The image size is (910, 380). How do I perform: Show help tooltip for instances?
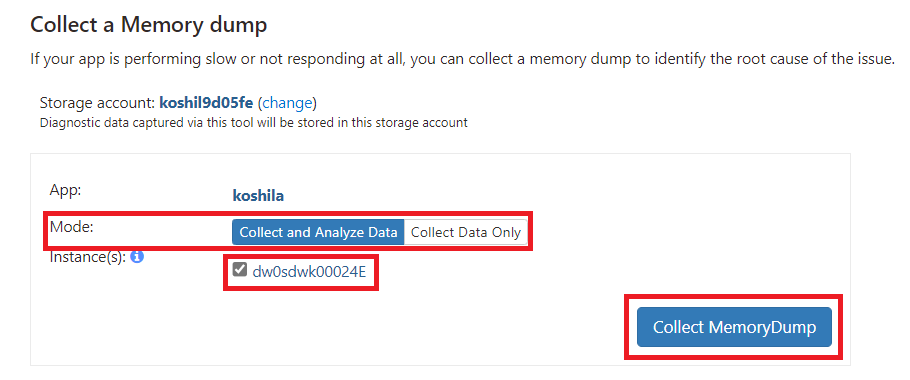coord(137,256)
